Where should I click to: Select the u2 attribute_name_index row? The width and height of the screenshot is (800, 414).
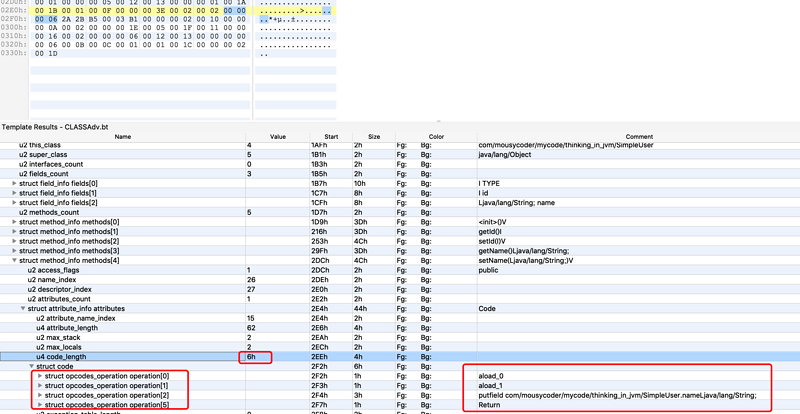pyautogui.click(x=400, y=318)
